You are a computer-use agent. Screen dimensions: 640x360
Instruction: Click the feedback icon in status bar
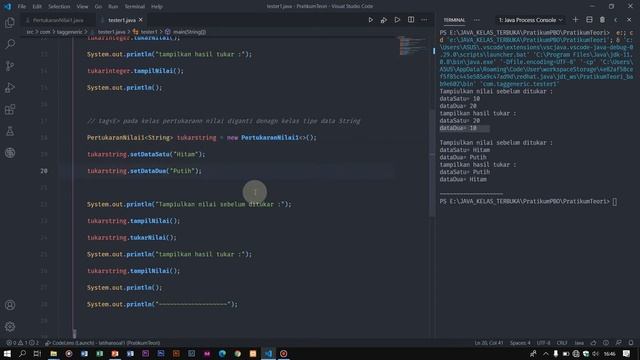[619, 343]
